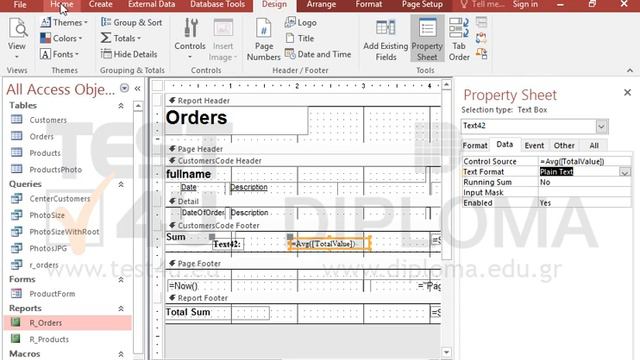Collapse the Macros group
The width and height of the screenshot is (640, 360).
(121, 354)
